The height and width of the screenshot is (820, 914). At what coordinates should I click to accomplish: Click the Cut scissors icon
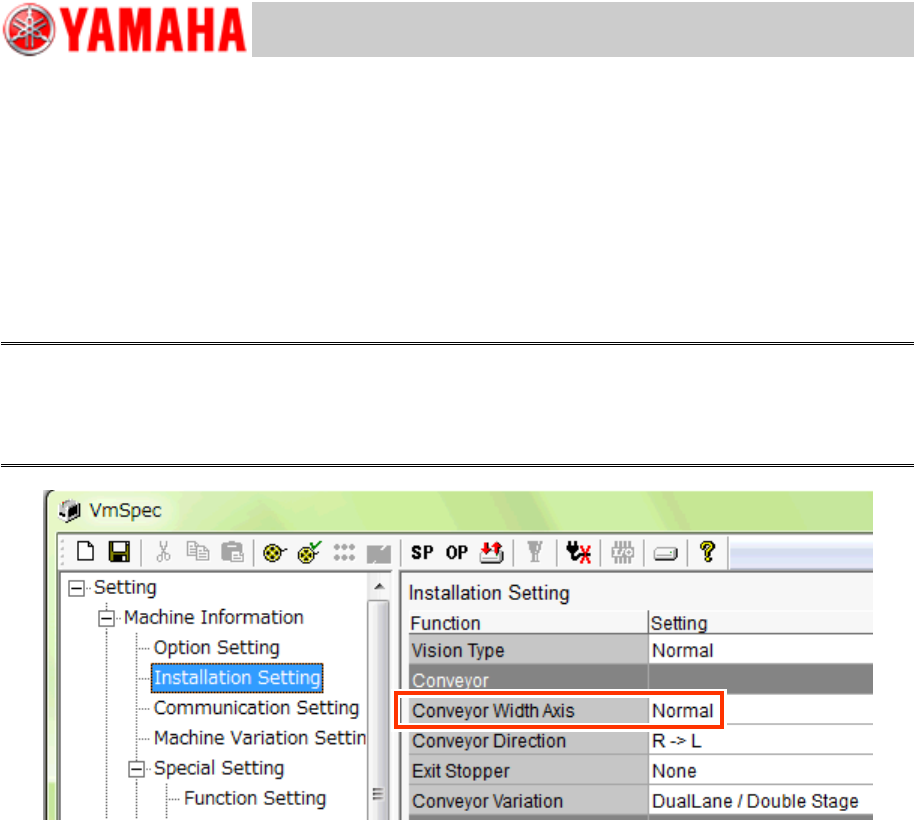(x=164, y=551)
